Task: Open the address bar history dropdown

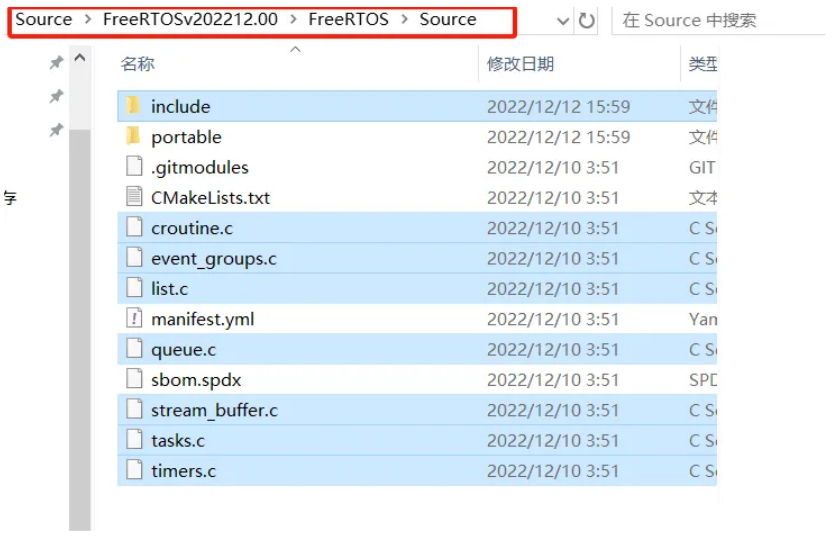Action: (563, 21)
